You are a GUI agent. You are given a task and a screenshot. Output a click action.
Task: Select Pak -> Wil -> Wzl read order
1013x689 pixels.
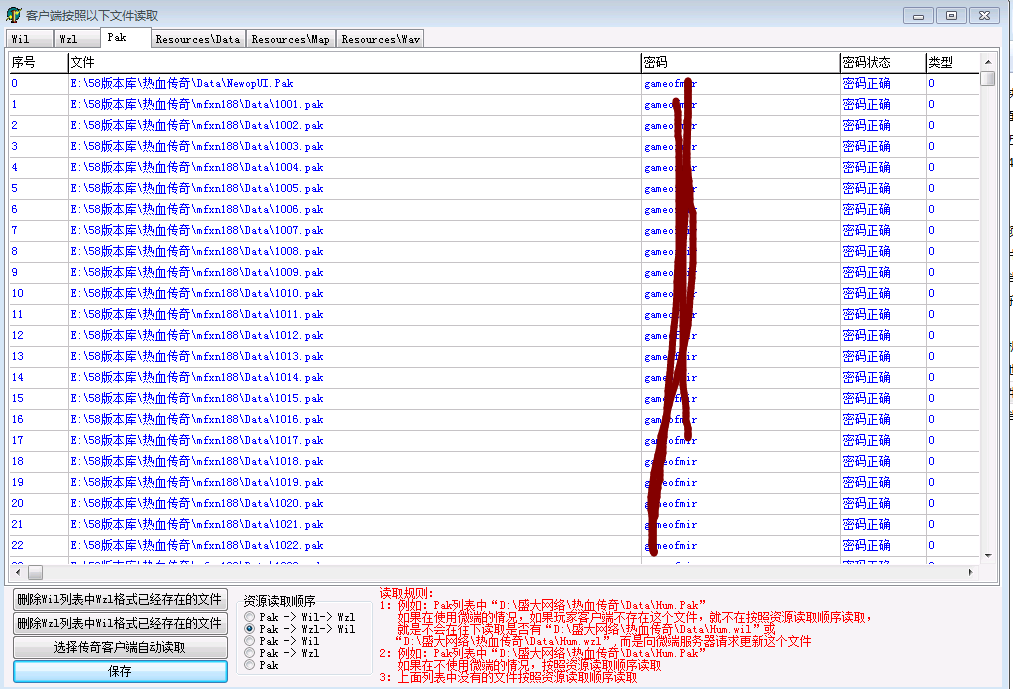coord(250,617)
